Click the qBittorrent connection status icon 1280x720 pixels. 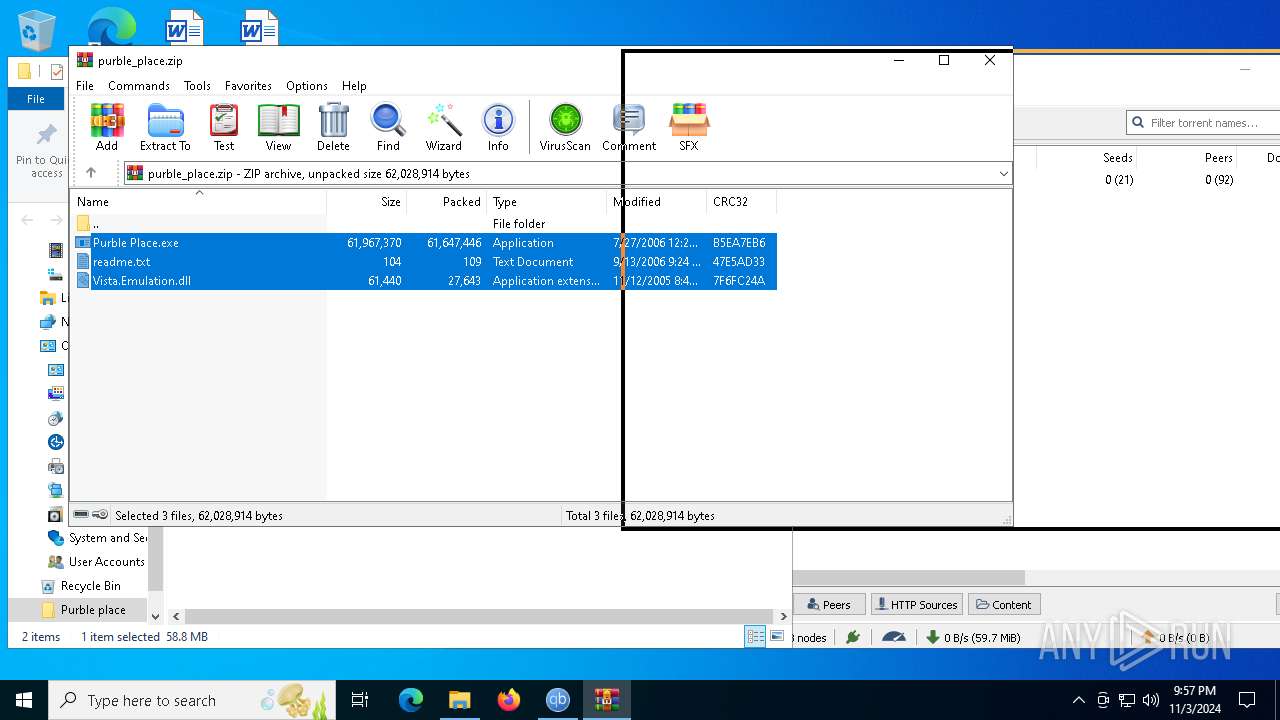(852, 637)
